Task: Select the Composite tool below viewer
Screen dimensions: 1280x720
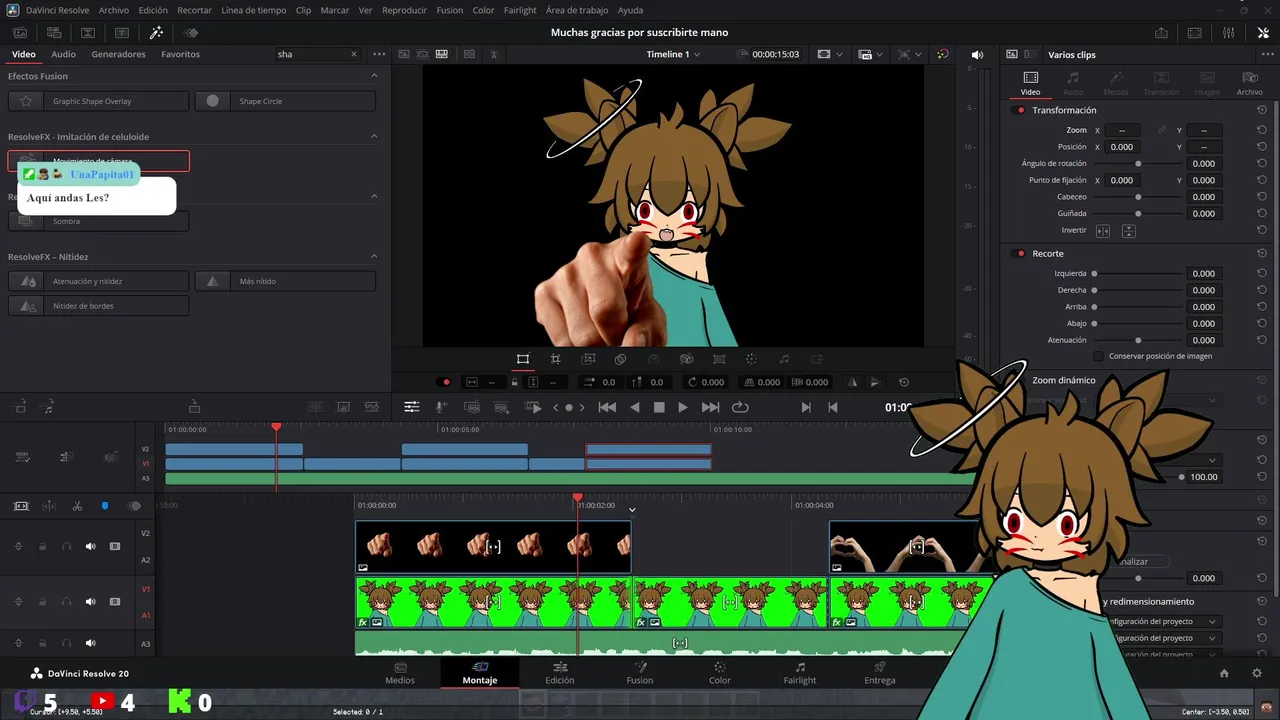Action: point(620,359)
